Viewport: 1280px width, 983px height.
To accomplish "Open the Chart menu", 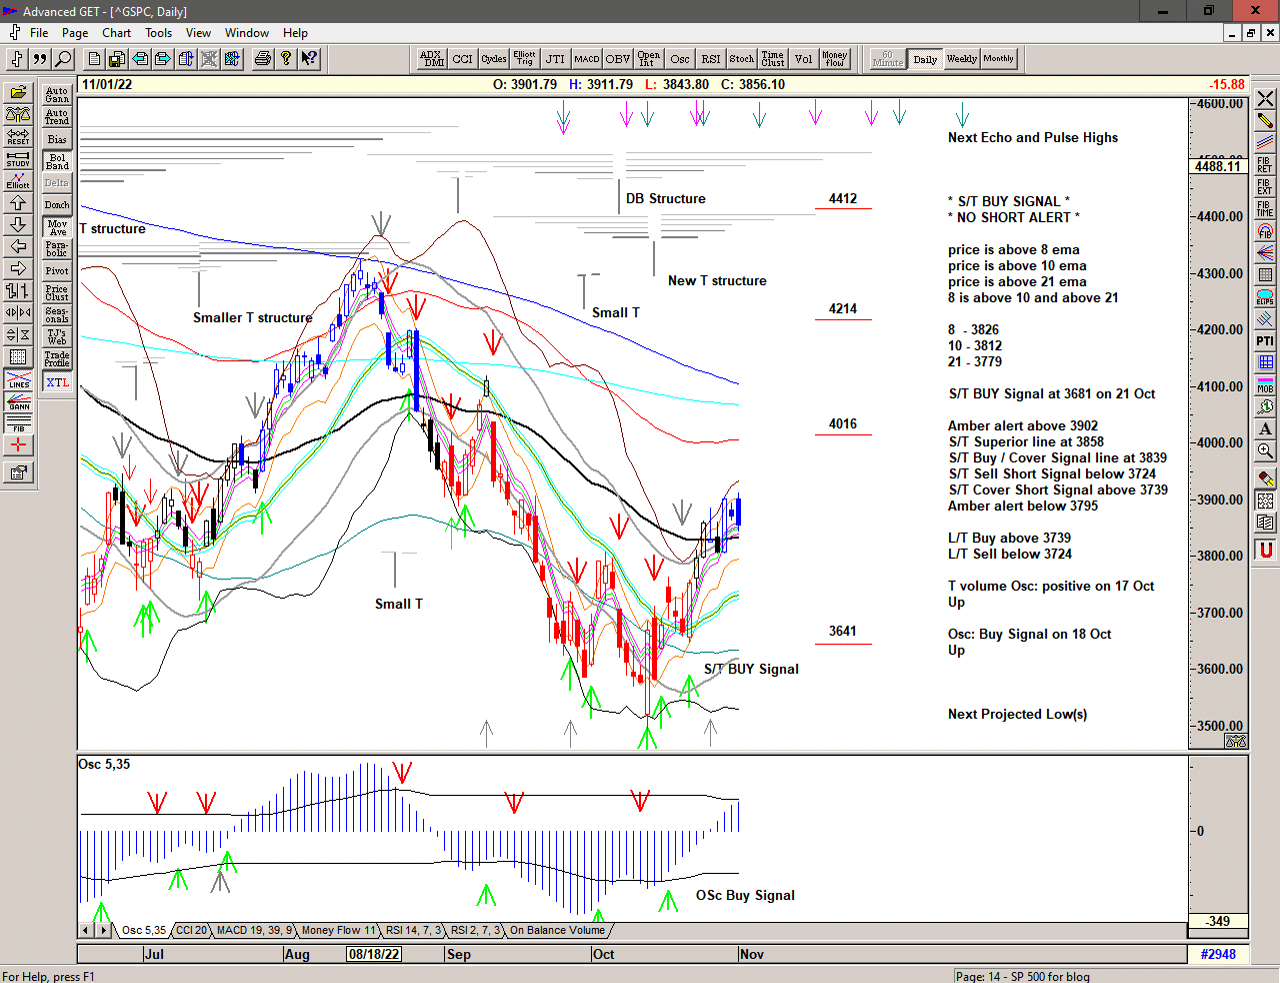I will click(116, 33).
